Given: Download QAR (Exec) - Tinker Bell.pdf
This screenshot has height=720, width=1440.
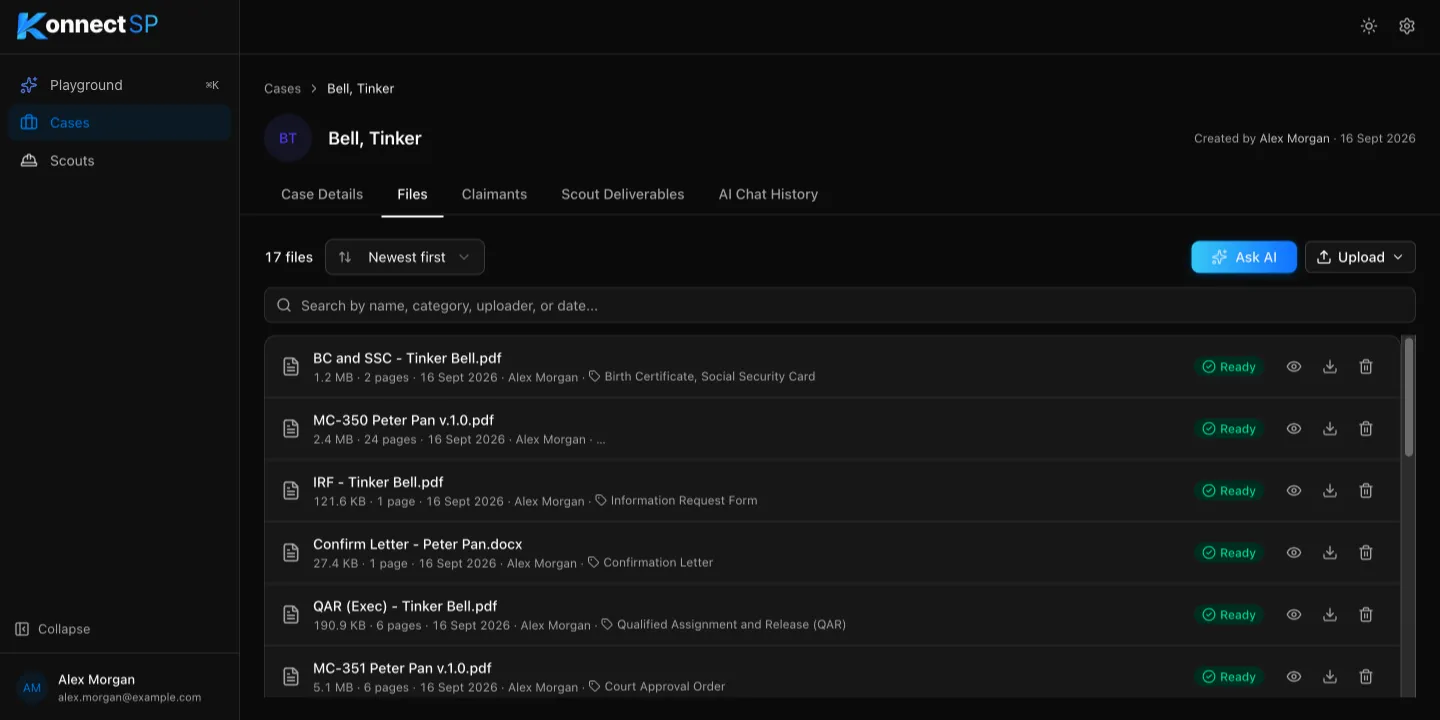Looking at the screenshot, I should pos(1330,615).
